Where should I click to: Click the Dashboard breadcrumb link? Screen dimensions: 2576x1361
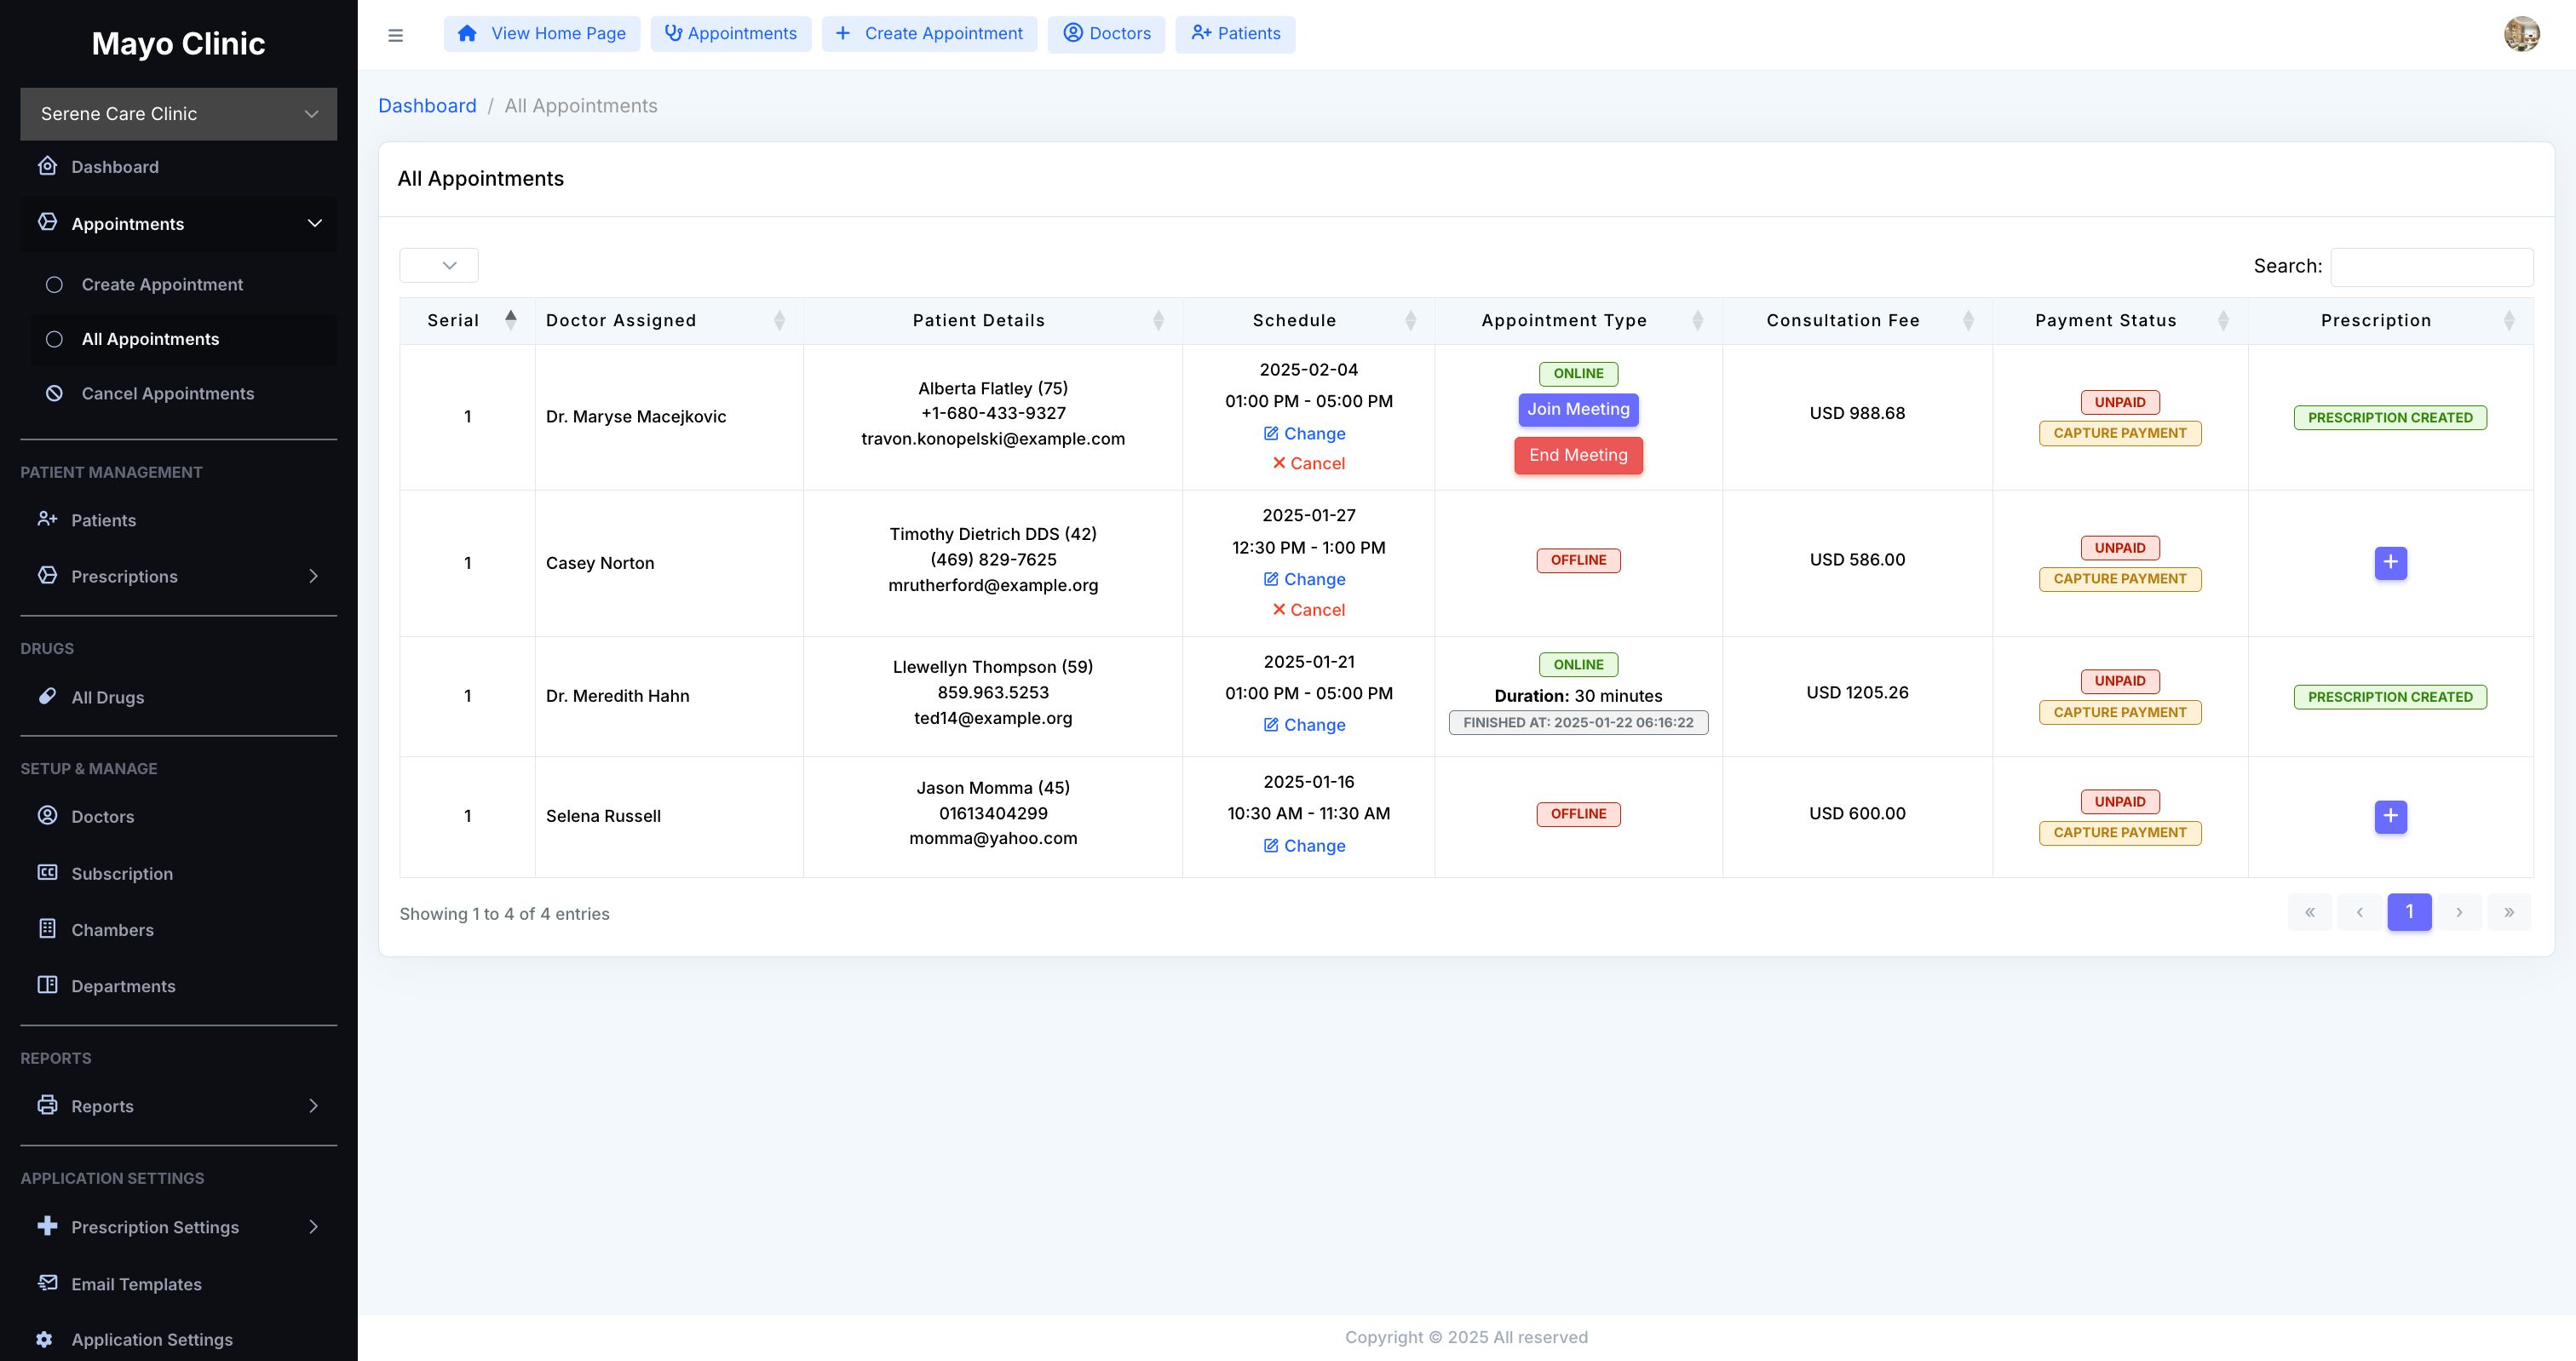427,106
